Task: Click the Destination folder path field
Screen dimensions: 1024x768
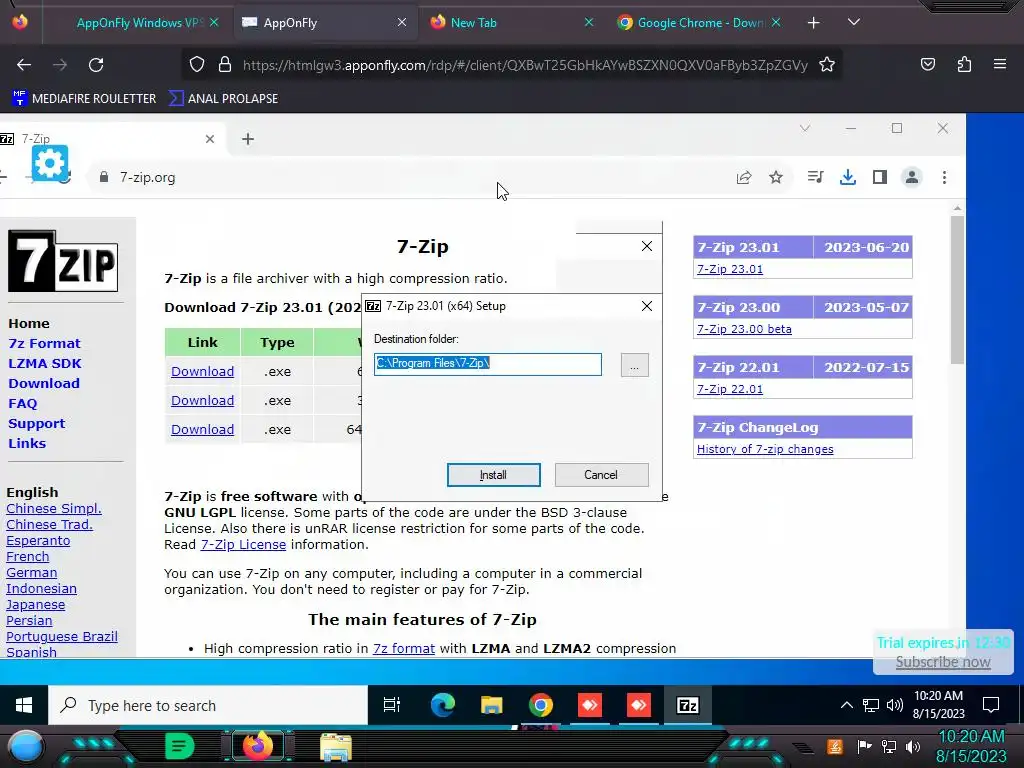Action: point(488,364)
